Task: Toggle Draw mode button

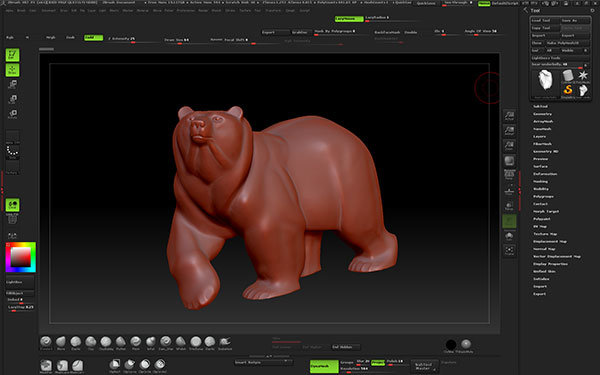Action: click(12, 70)
